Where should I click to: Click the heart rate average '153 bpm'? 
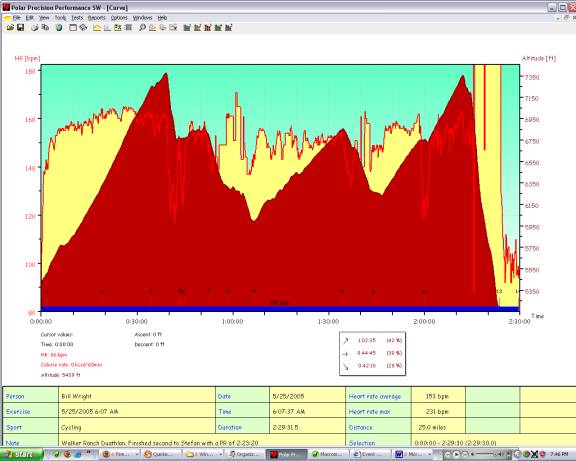438,396
